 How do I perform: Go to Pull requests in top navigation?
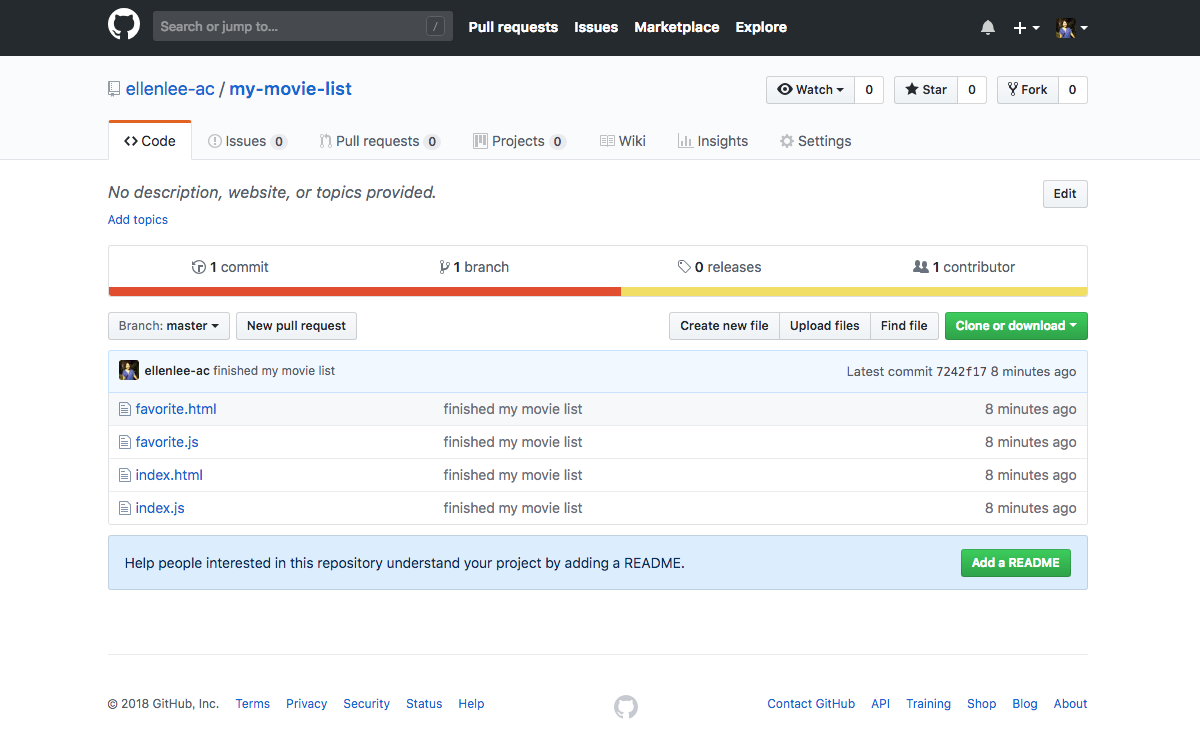(x=513, y=27)
